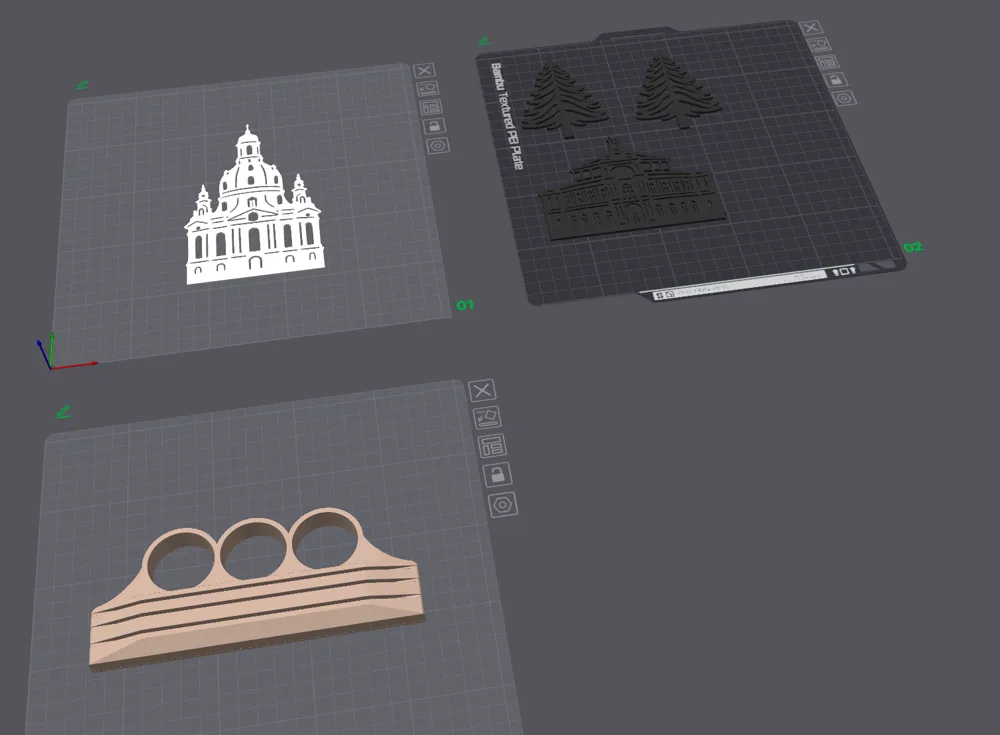Toggle the lock on the beige model's plate

[497, 474]
